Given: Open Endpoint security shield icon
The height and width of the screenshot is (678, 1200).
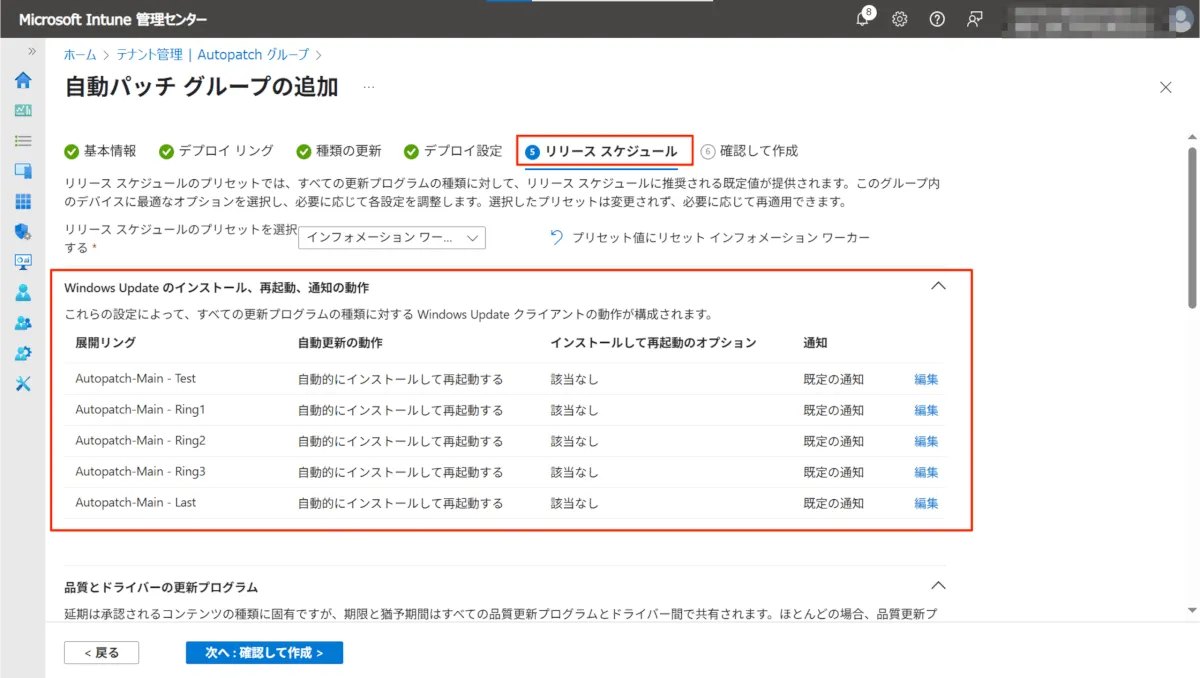Looking at the screenshot, I should coord(22,232).
